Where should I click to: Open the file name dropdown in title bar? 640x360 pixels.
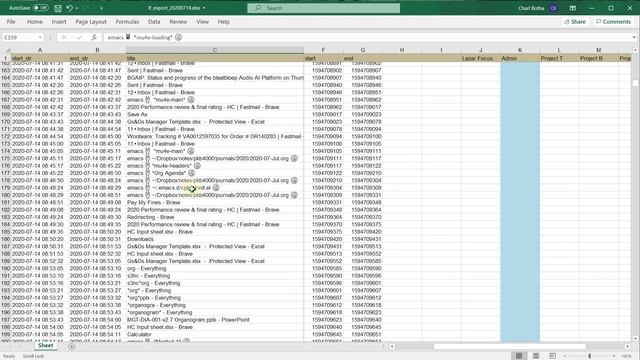coord(204,8)
